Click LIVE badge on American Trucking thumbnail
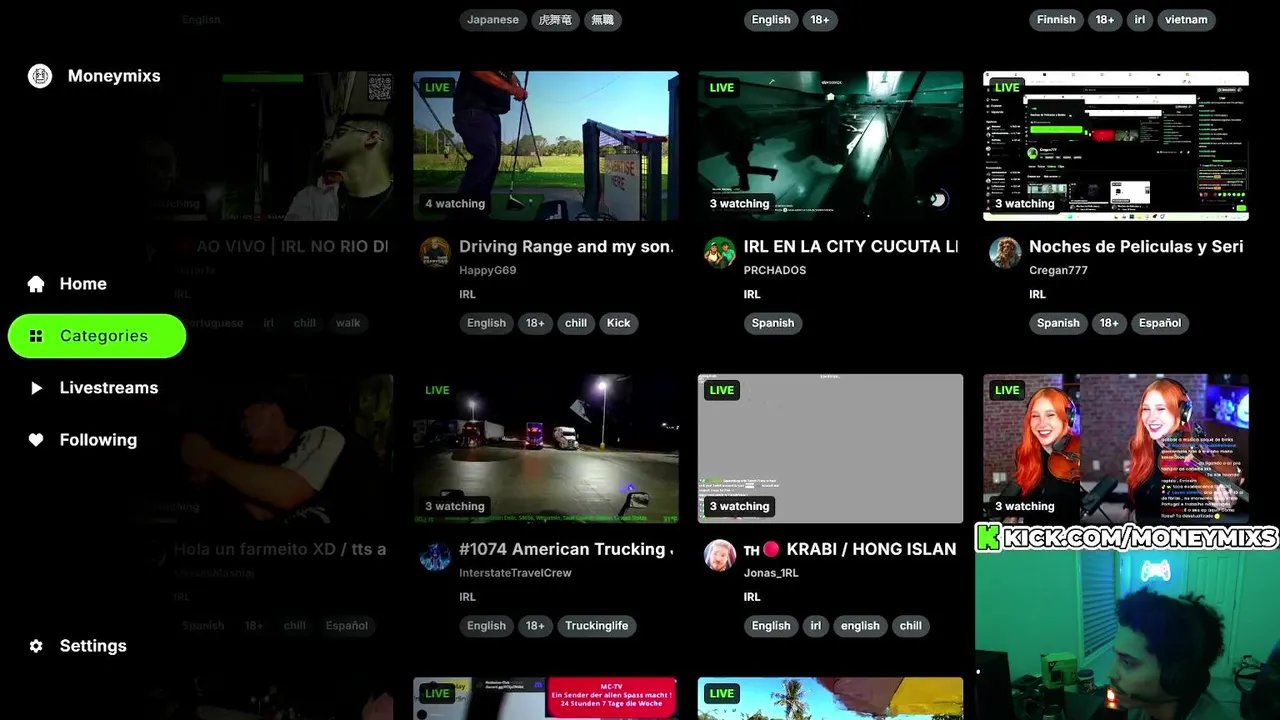The width and height of the screenshot is (1280, 720). click(437, 390)
